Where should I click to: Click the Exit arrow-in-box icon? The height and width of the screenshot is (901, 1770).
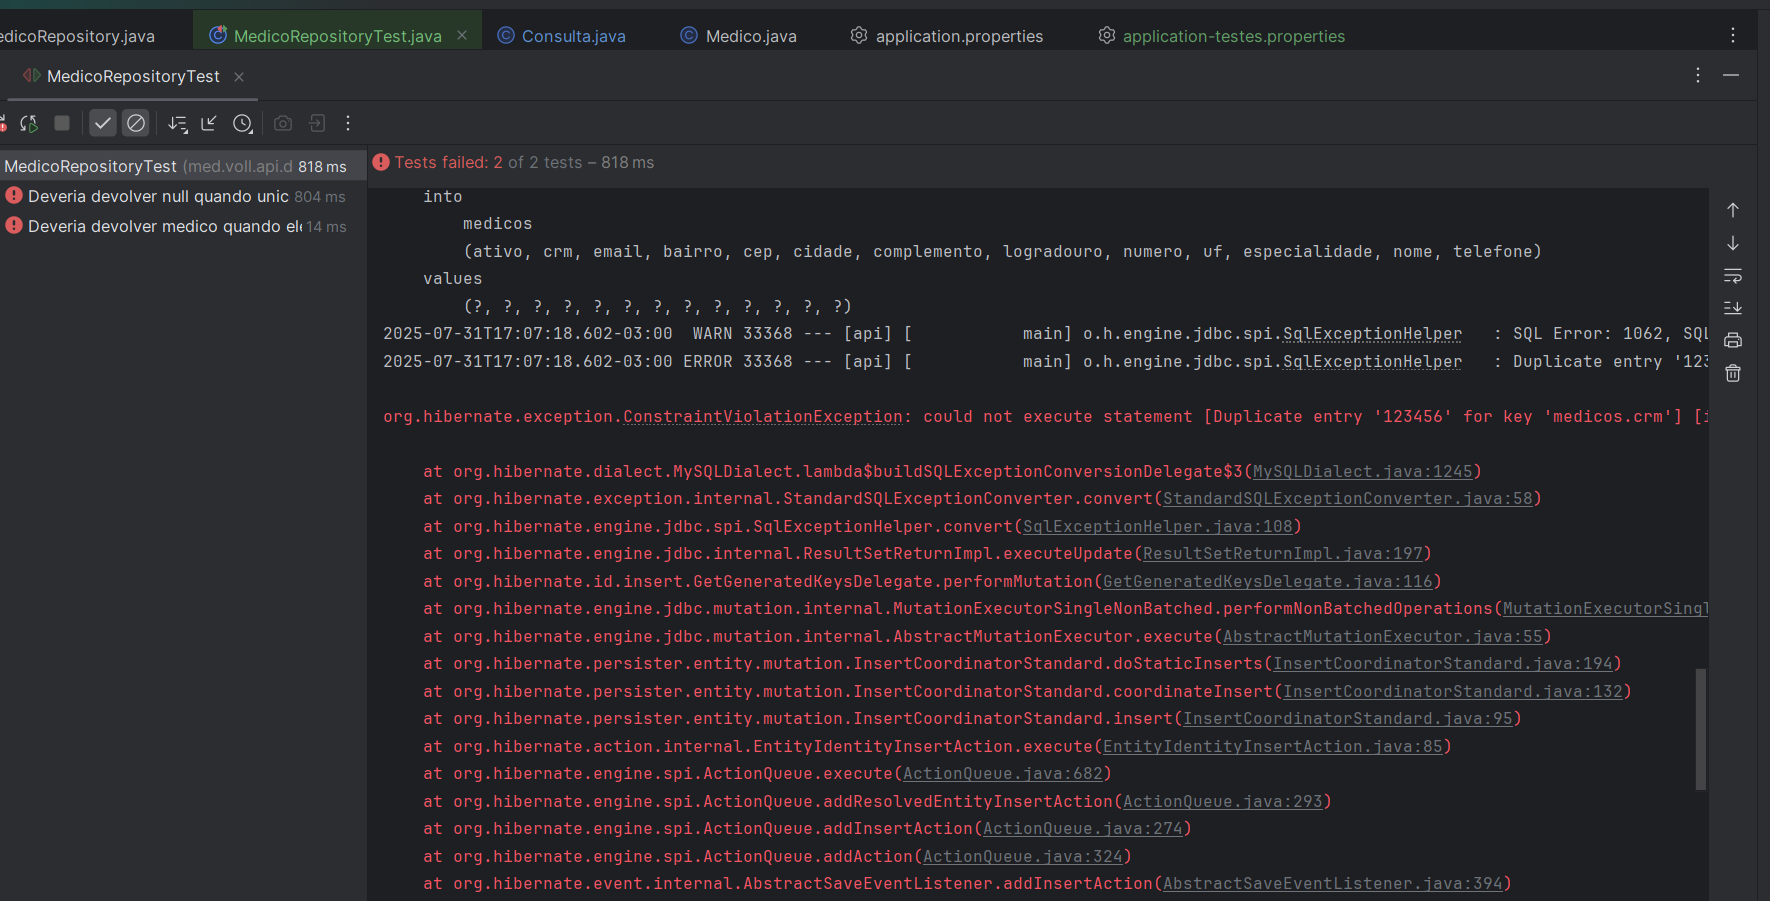click(317, 123)
